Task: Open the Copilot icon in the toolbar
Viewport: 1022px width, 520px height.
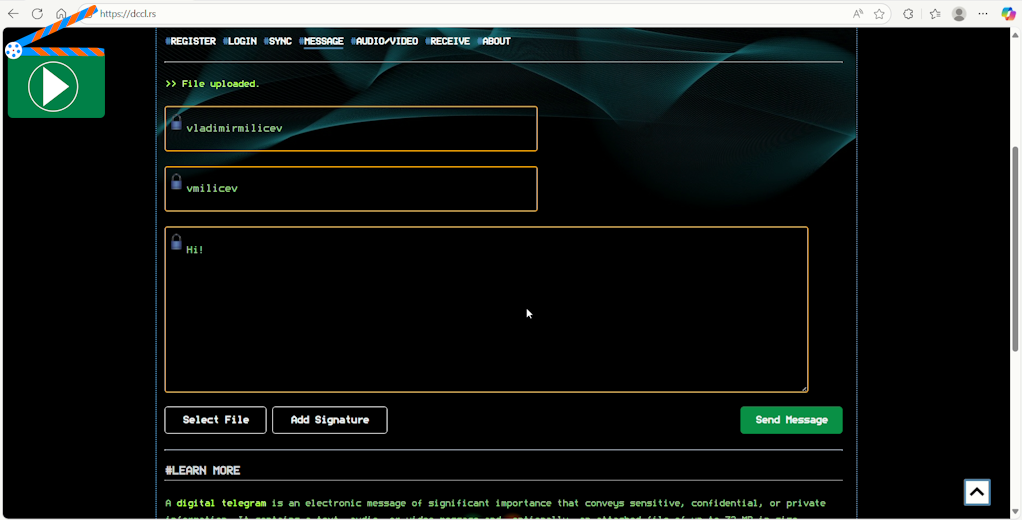Action: point(1008,14)
